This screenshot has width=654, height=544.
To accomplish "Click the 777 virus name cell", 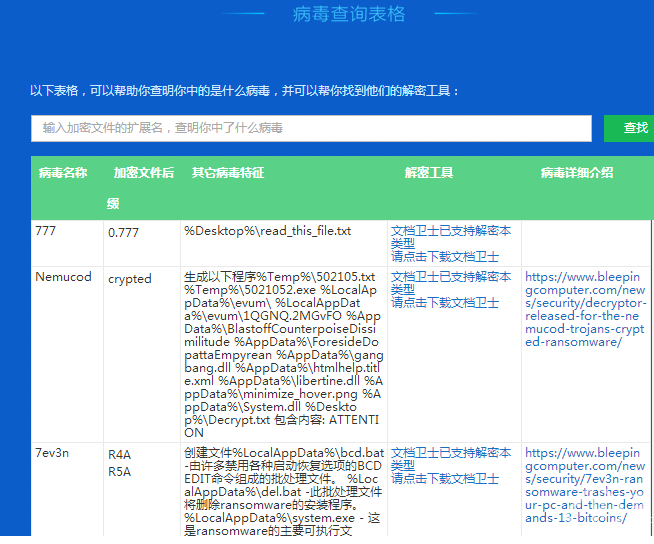I will click(x=46, y=231).
